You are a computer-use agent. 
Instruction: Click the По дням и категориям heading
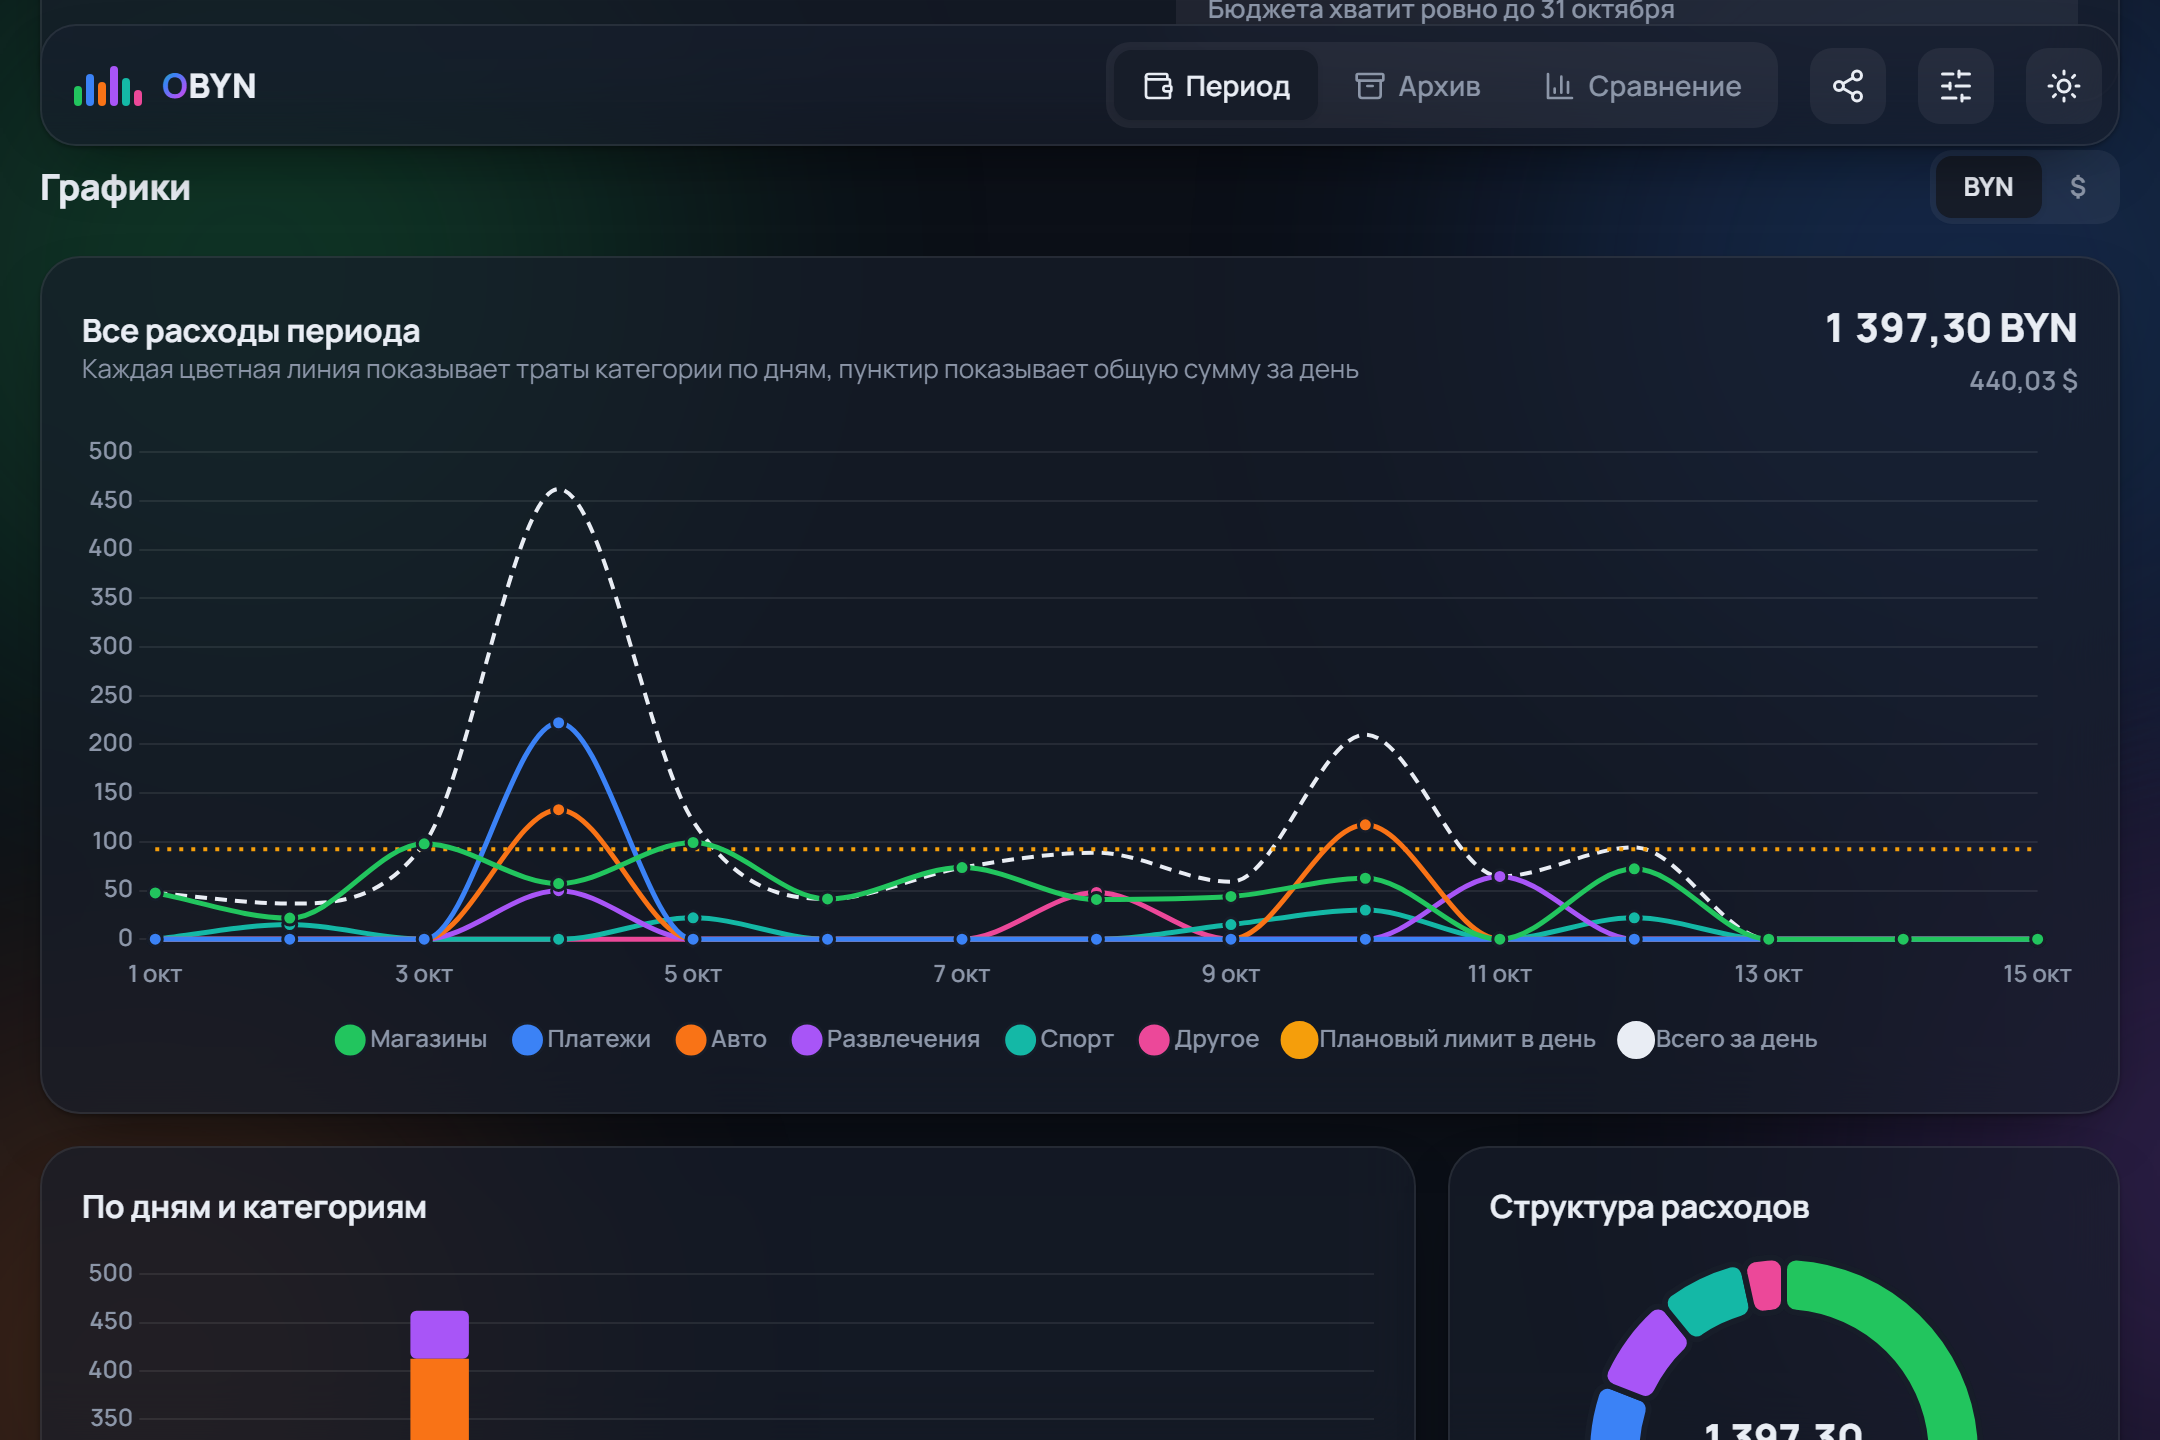point(254,1207)
